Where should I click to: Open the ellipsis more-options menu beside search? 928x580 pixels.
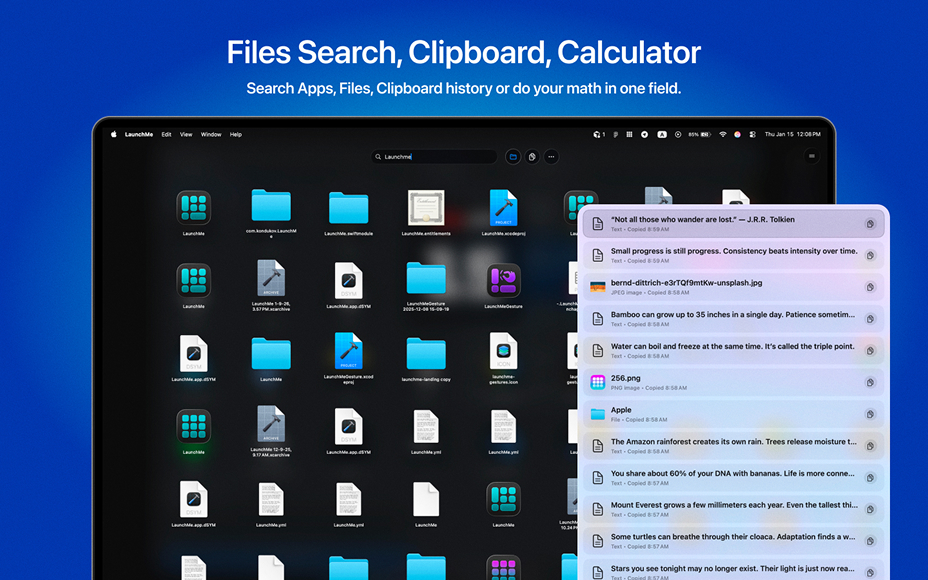(551, 156)
